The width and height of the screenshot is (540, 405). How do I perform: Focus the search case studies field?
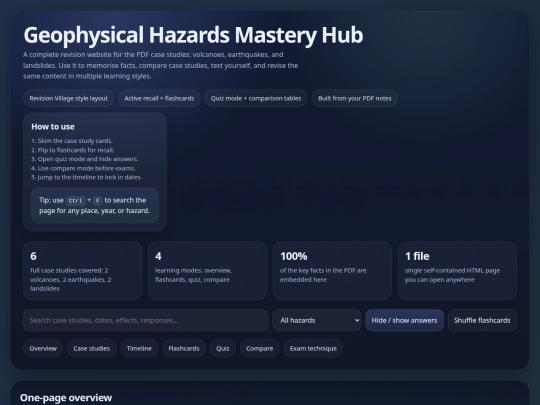pos(146,320)
